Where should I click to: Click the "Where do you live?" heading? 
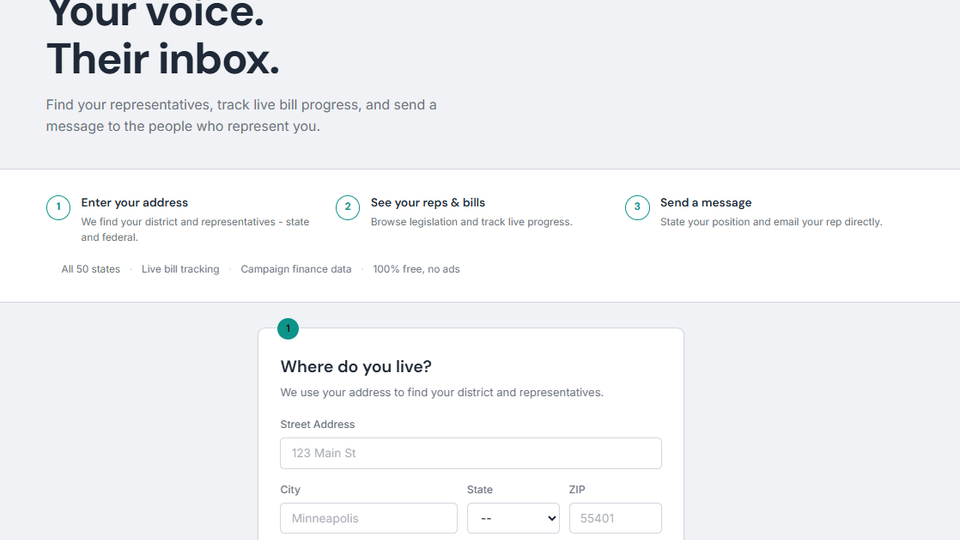[355, 367]
